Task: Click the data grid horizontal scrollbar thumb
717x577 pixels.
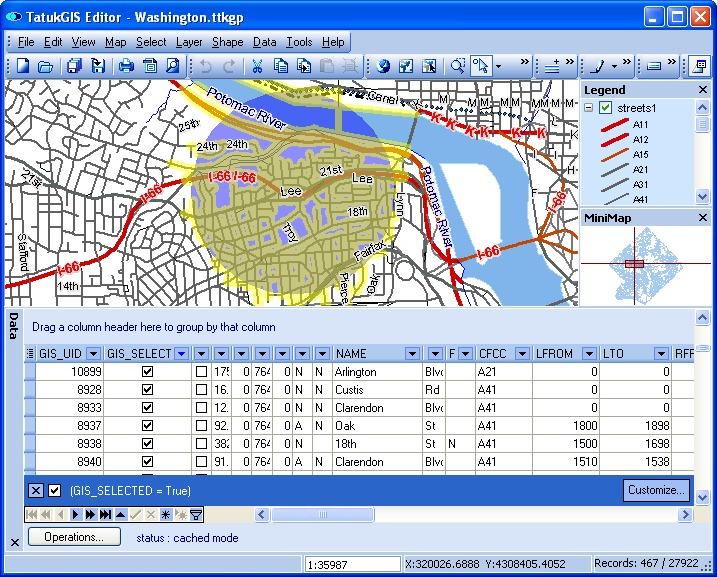Action: click(323, 514)
